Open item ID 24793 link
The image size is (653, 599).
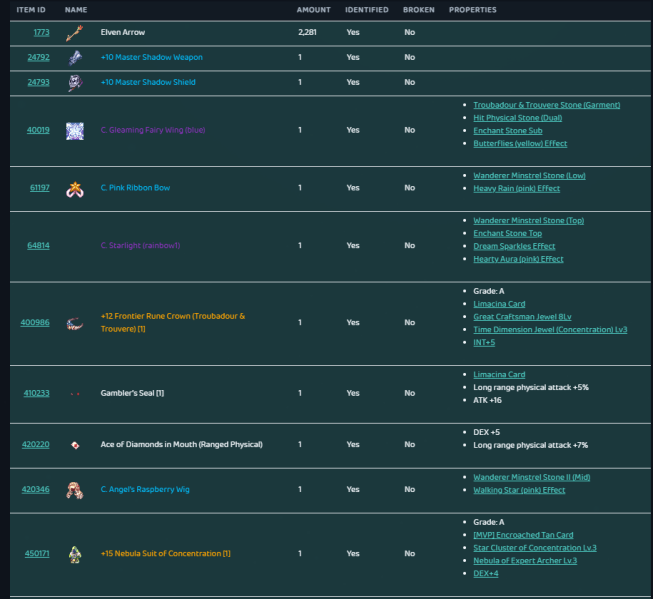point(38,82)
